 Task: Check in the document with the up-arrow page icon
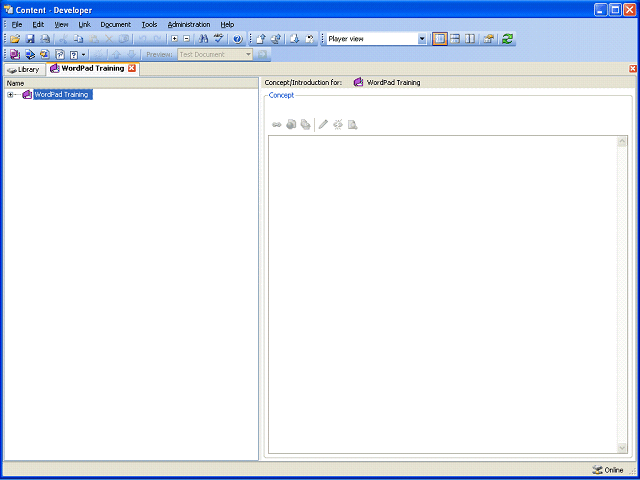pos(261,39)
